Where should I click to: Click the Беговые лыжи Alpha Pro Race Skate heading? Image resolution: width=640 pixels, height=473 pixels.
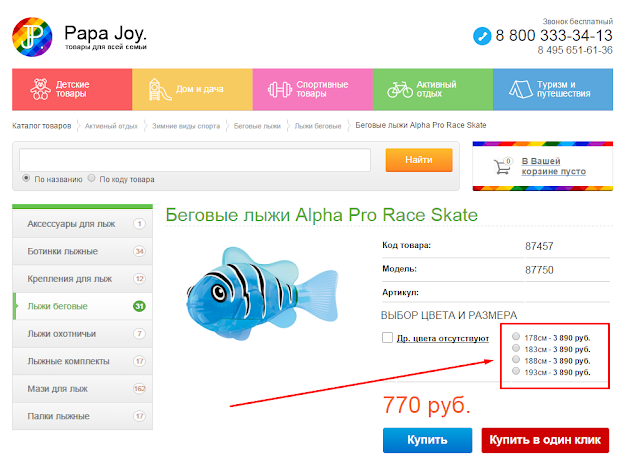point(322,215)
